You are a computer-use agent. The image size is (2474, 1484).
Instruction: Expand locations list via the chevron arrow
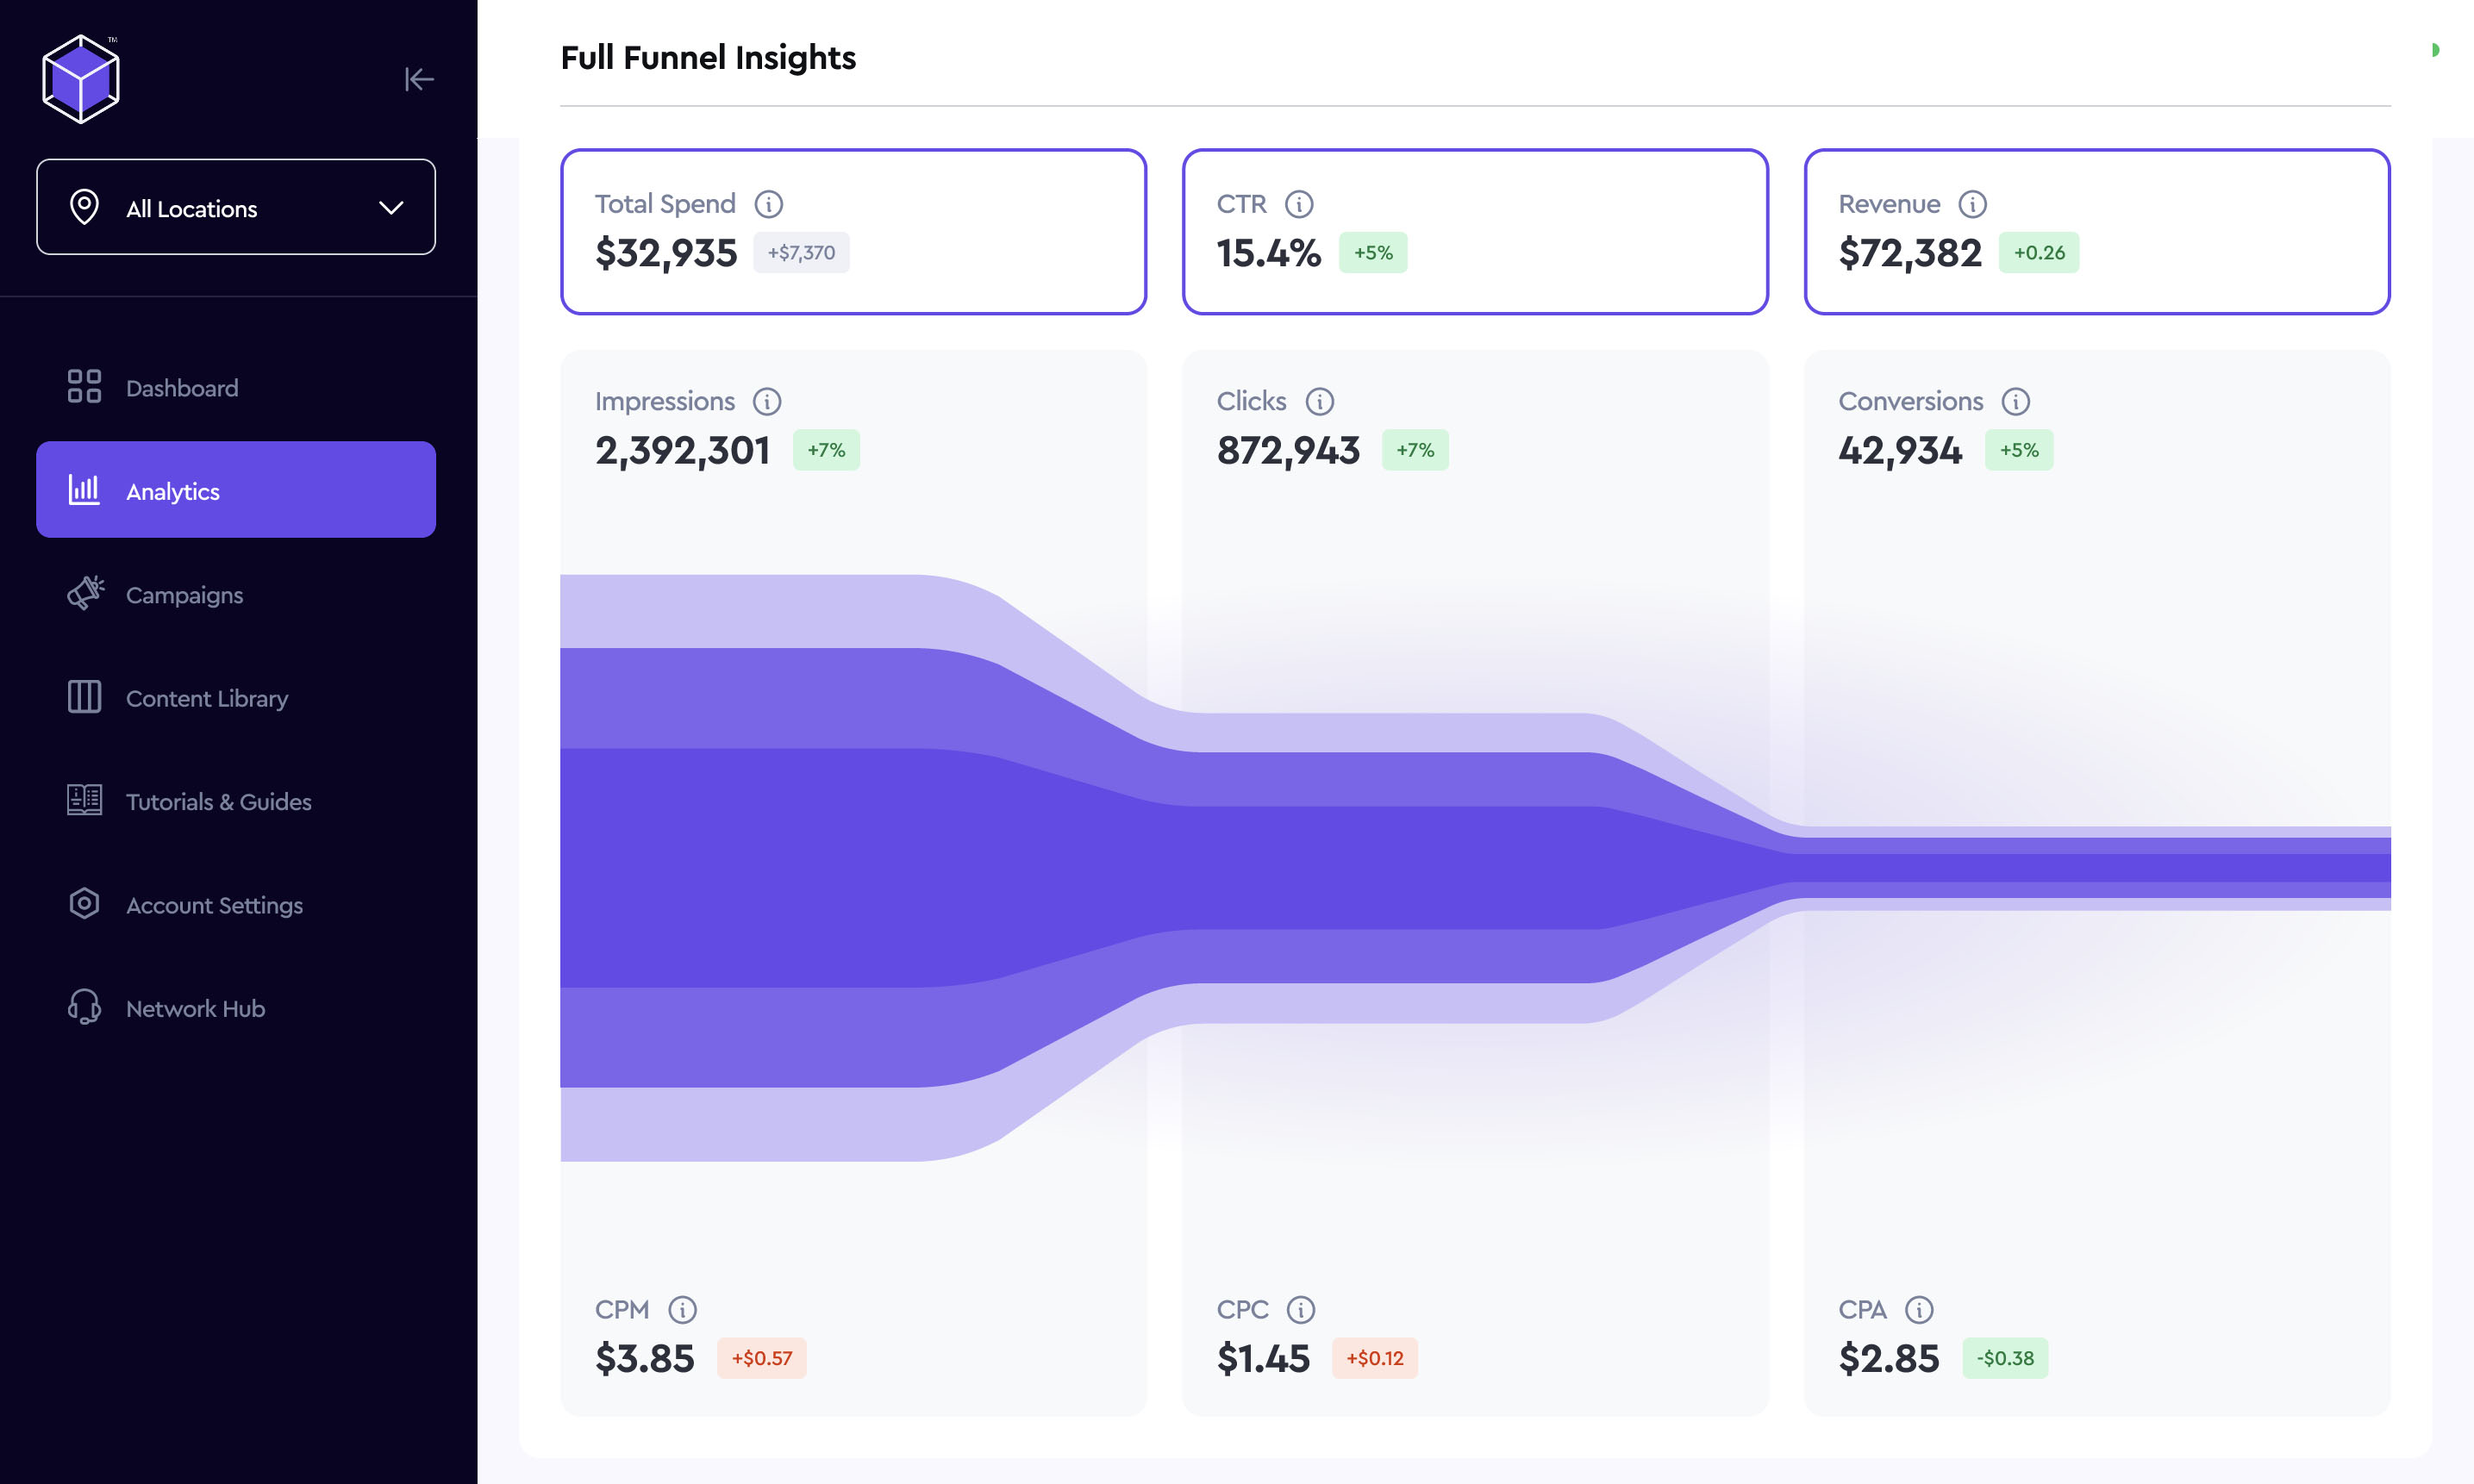pyautogui.click(x=391, y=208)
